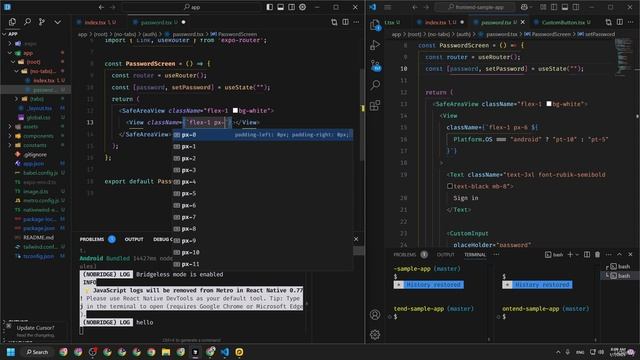Open Explorer view in left Cursor window
Viewport: 640px width, 360px height.
pyautogui.click(x=12, y=22)
